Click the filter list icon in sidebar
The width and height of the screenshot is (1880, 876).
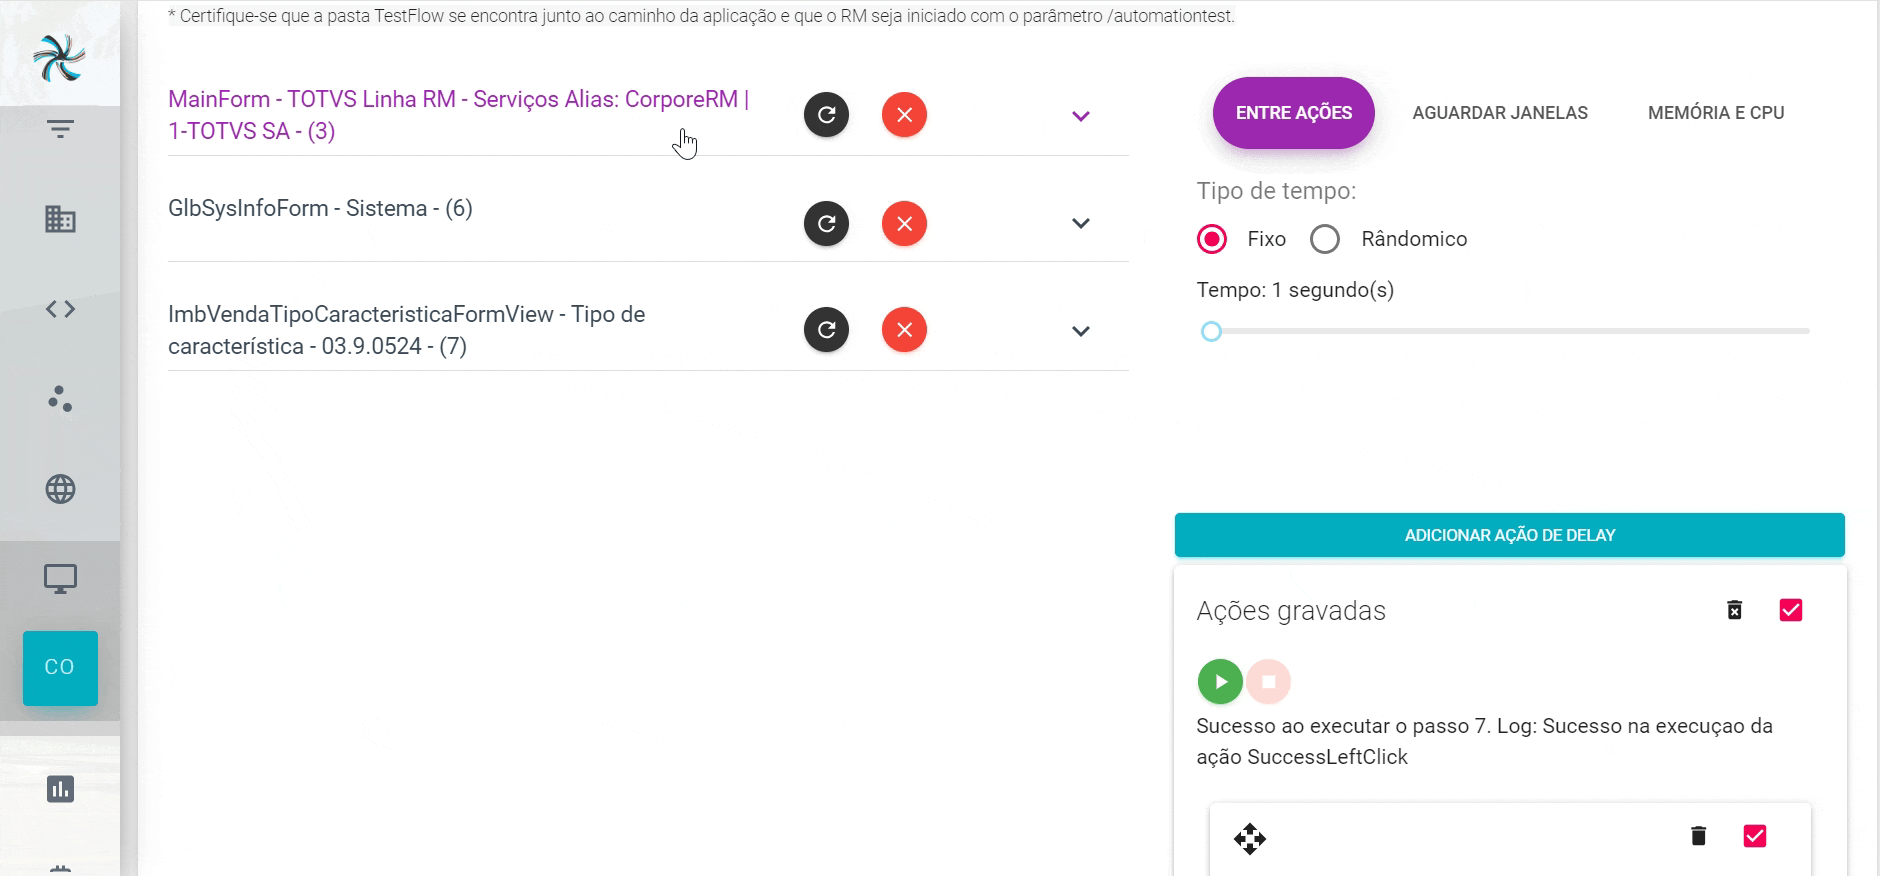(x=60, y=129)
